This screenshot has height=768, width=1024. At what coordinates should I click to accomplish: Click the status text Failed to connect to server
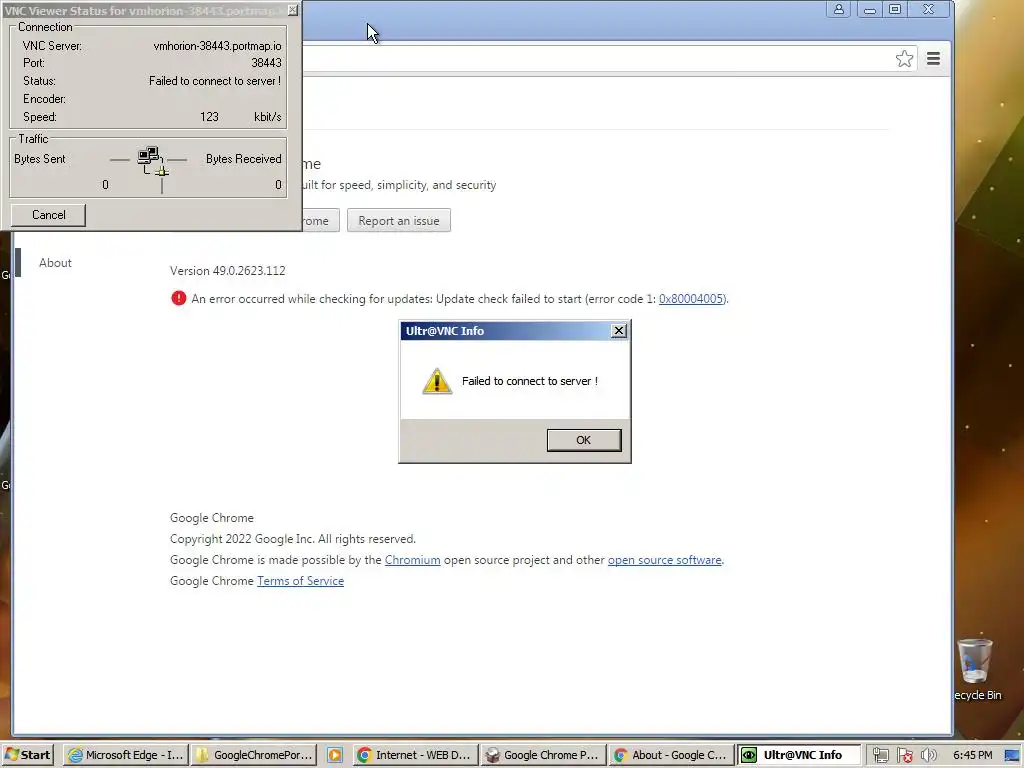[215, 81]
